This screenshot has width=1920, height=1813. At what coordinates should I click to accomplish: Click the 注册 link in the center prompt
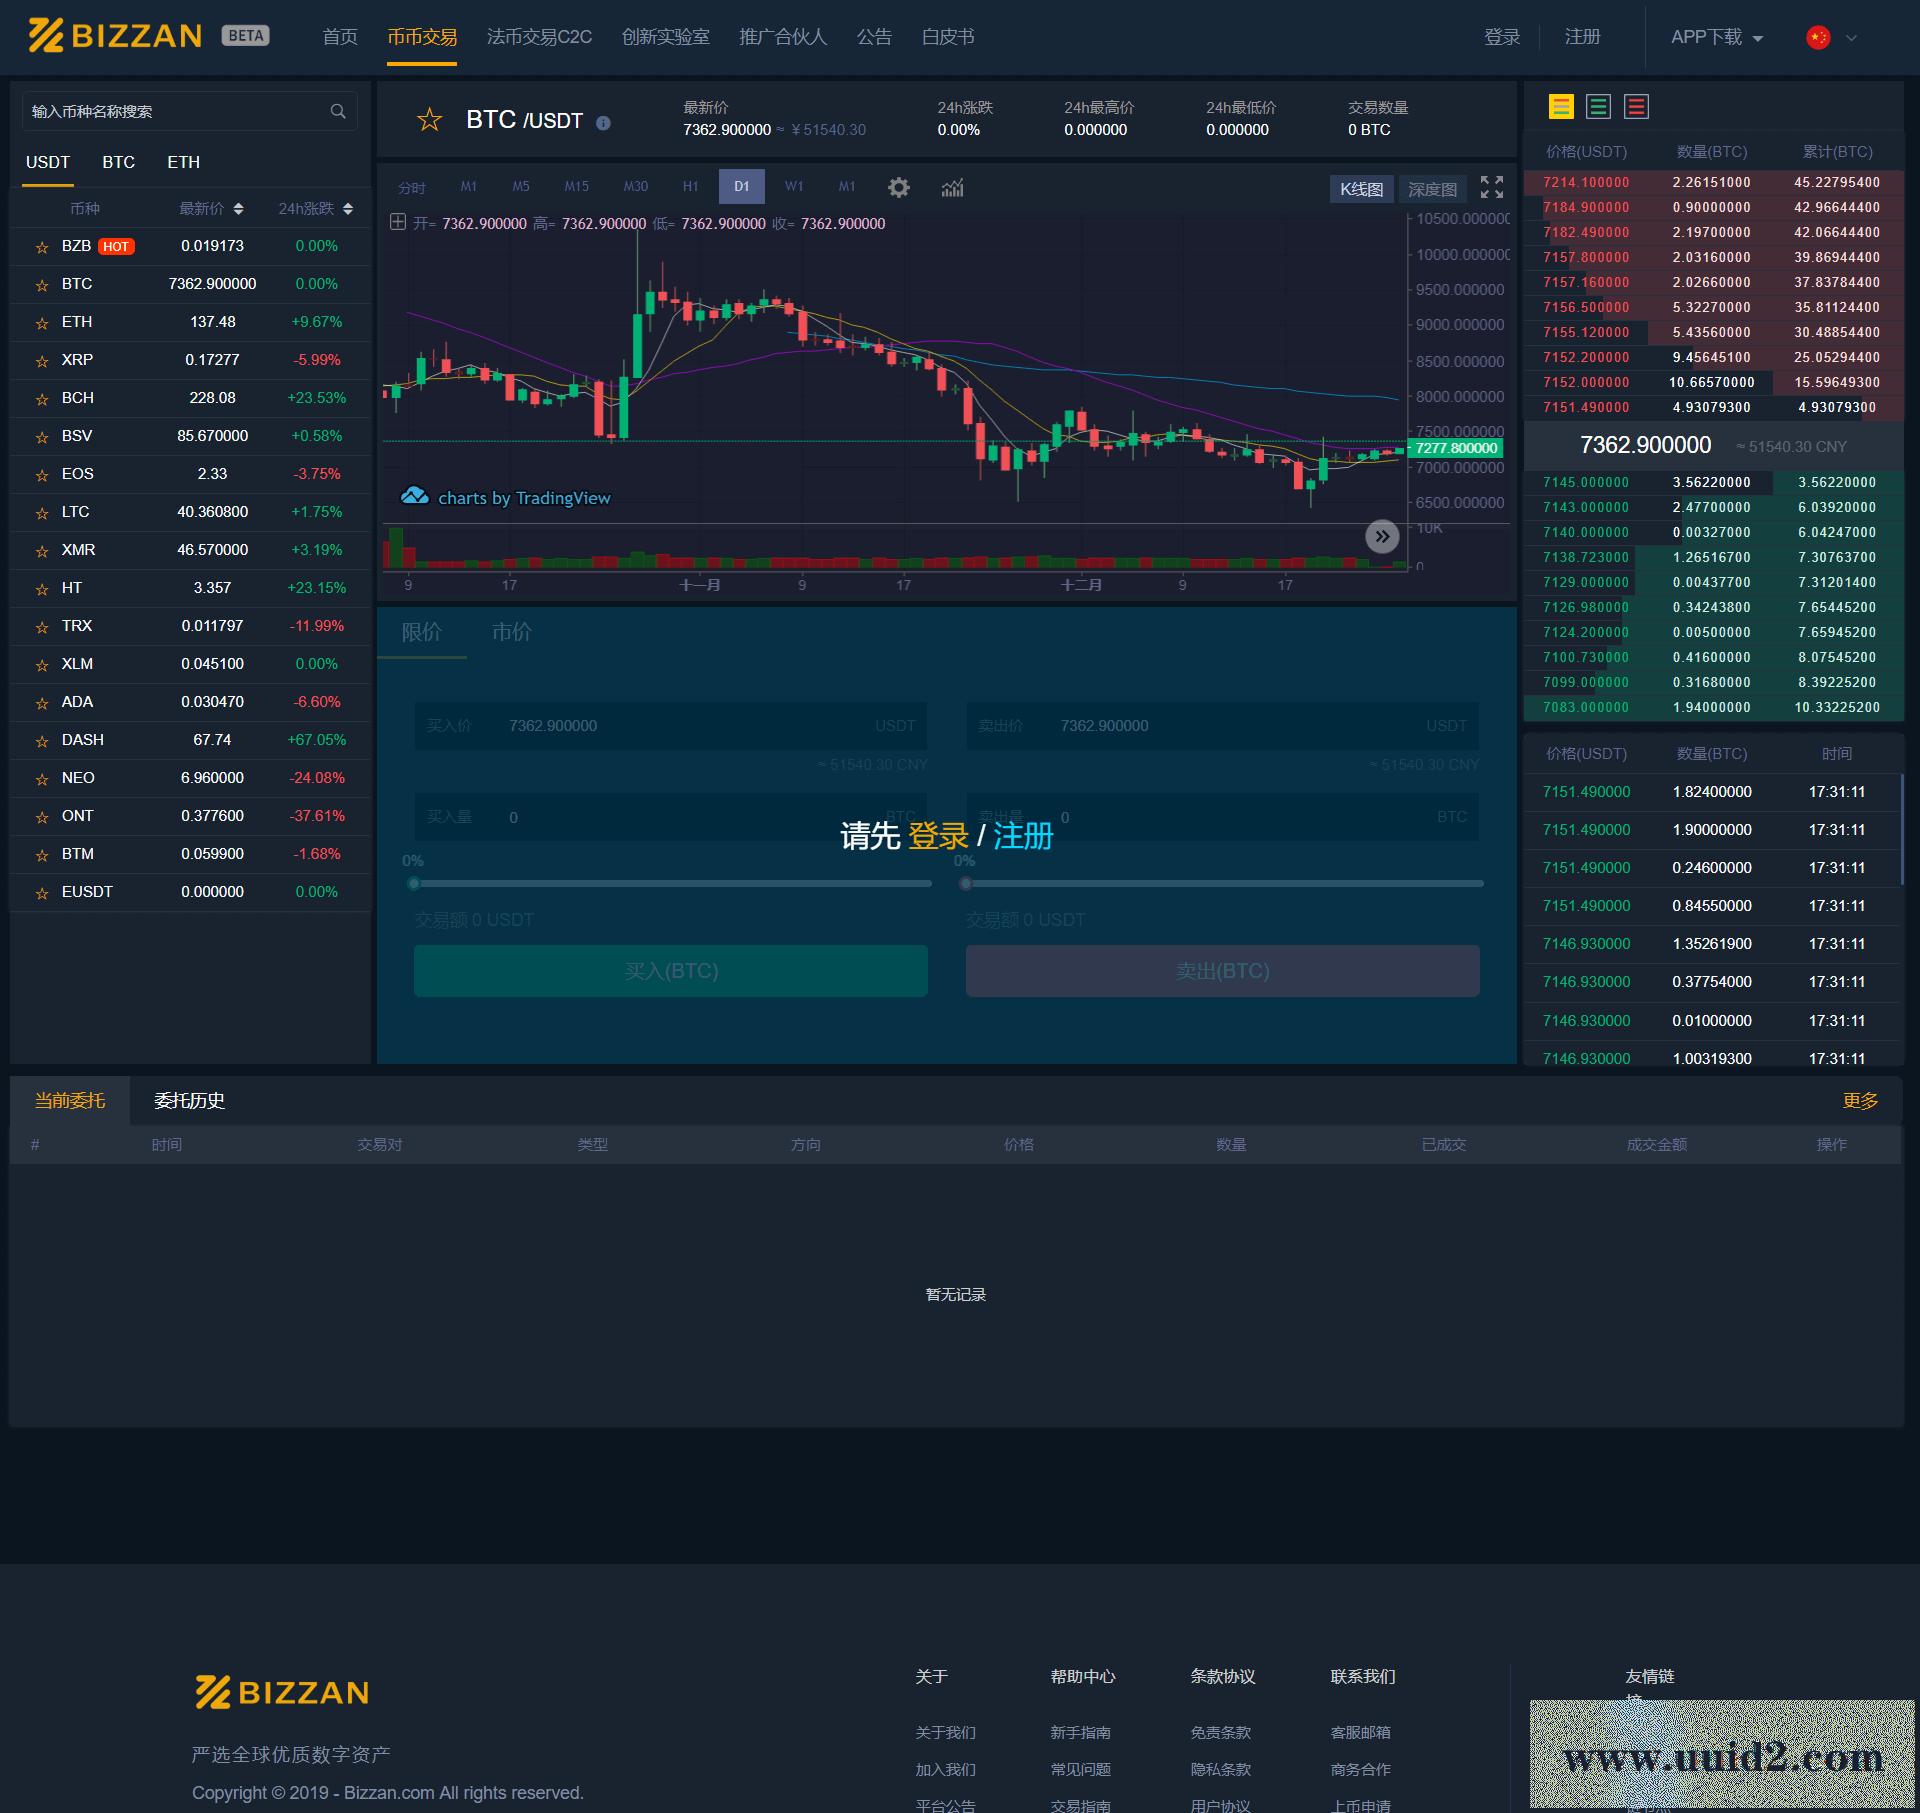(1022, 836)
